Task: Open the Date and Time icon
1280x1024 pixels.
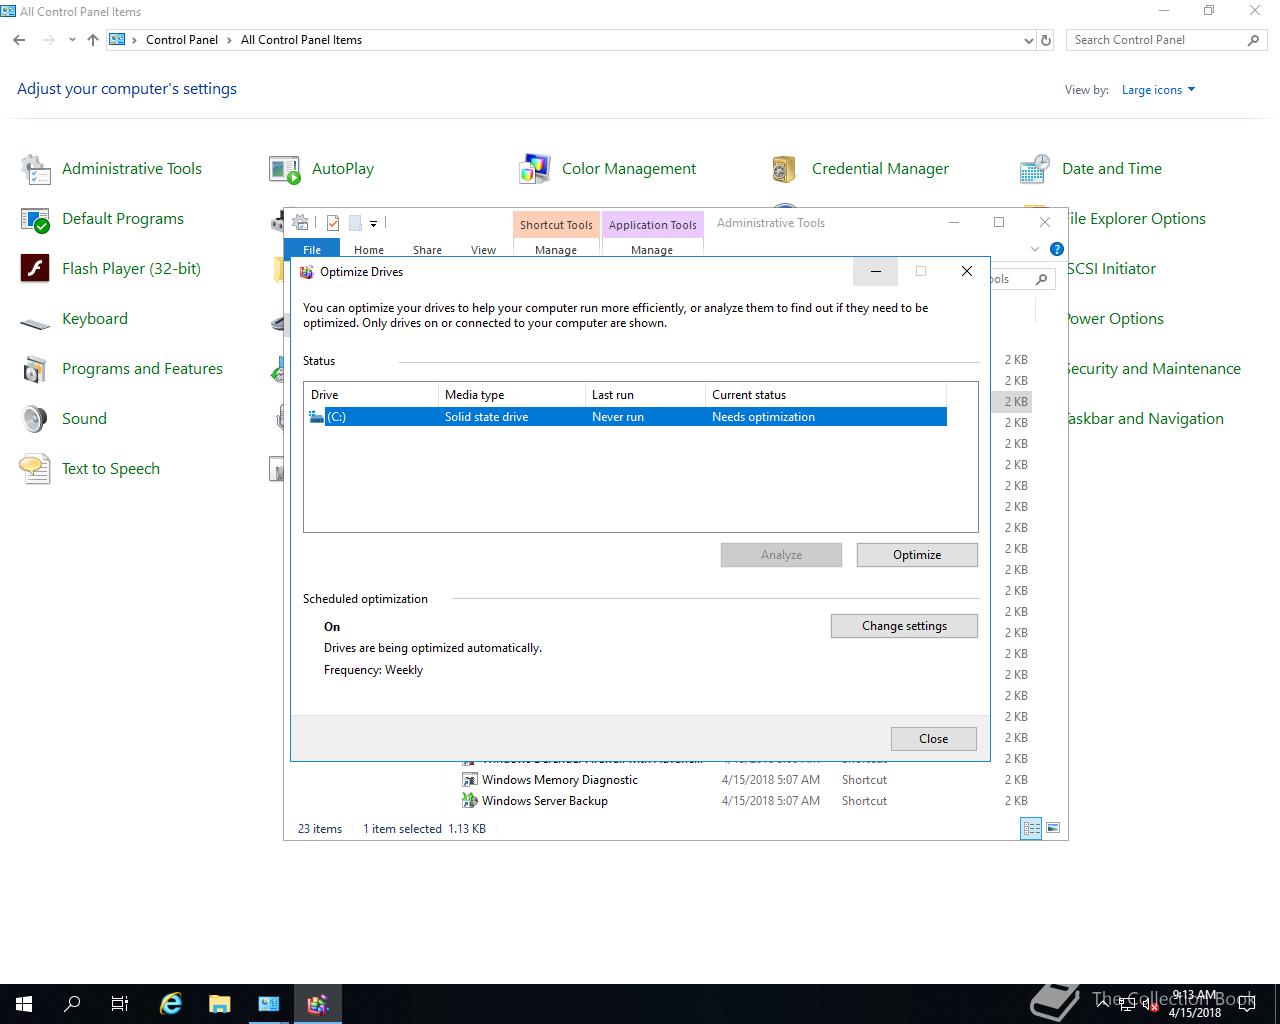Action: pyautogui.click(x=1035, y=169)
